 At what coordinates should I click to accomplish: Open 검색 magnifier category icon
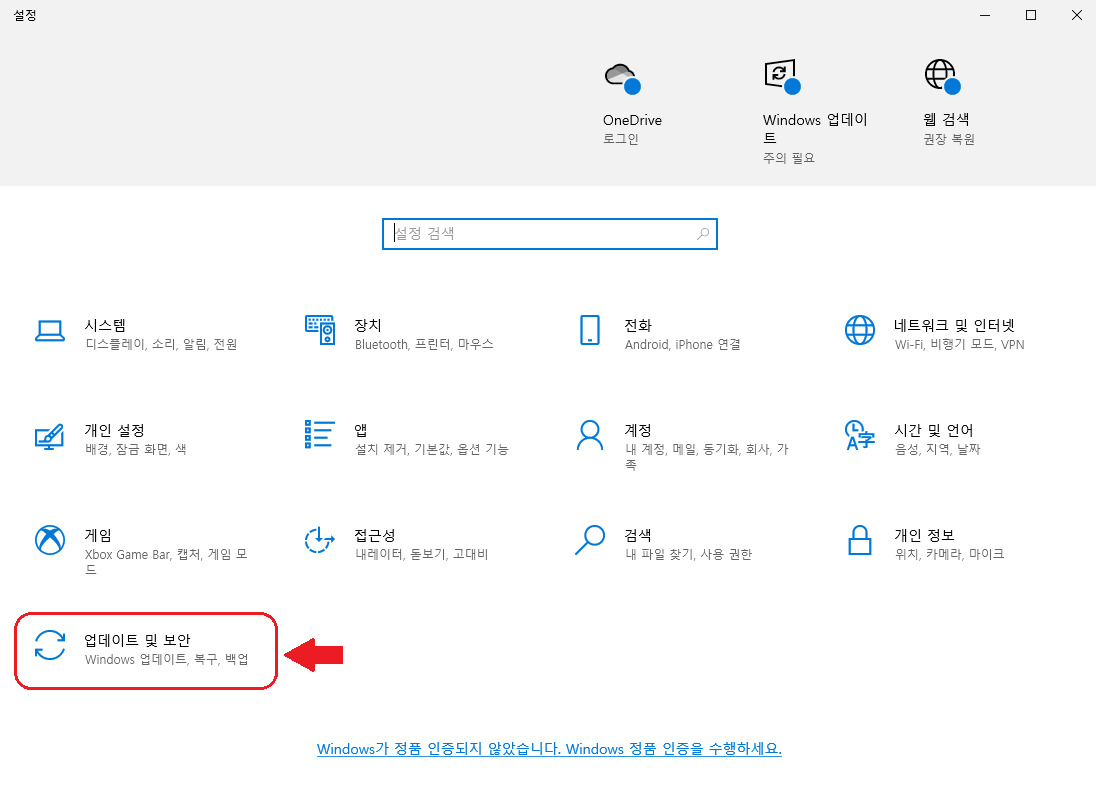click(590, 540)
